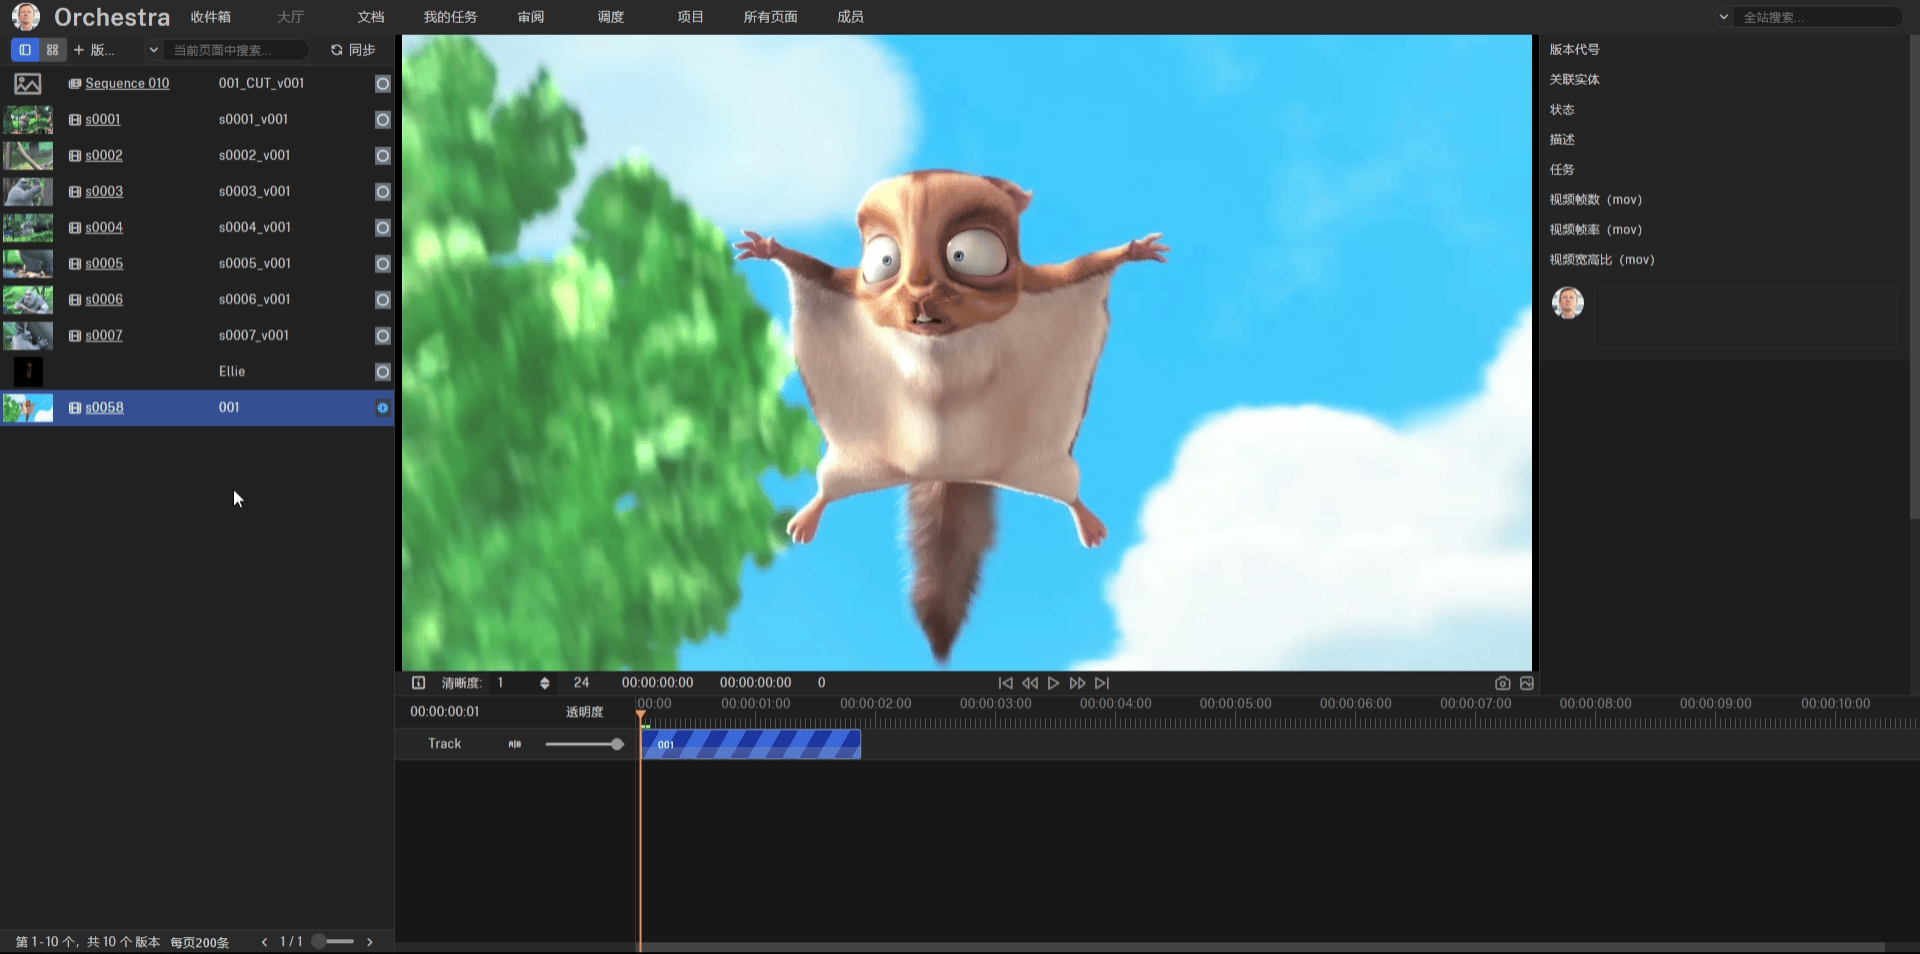The height and width of the screenshot is (954, 1920).
Task: Fast forward the playback
Action: coord(1077,683)
